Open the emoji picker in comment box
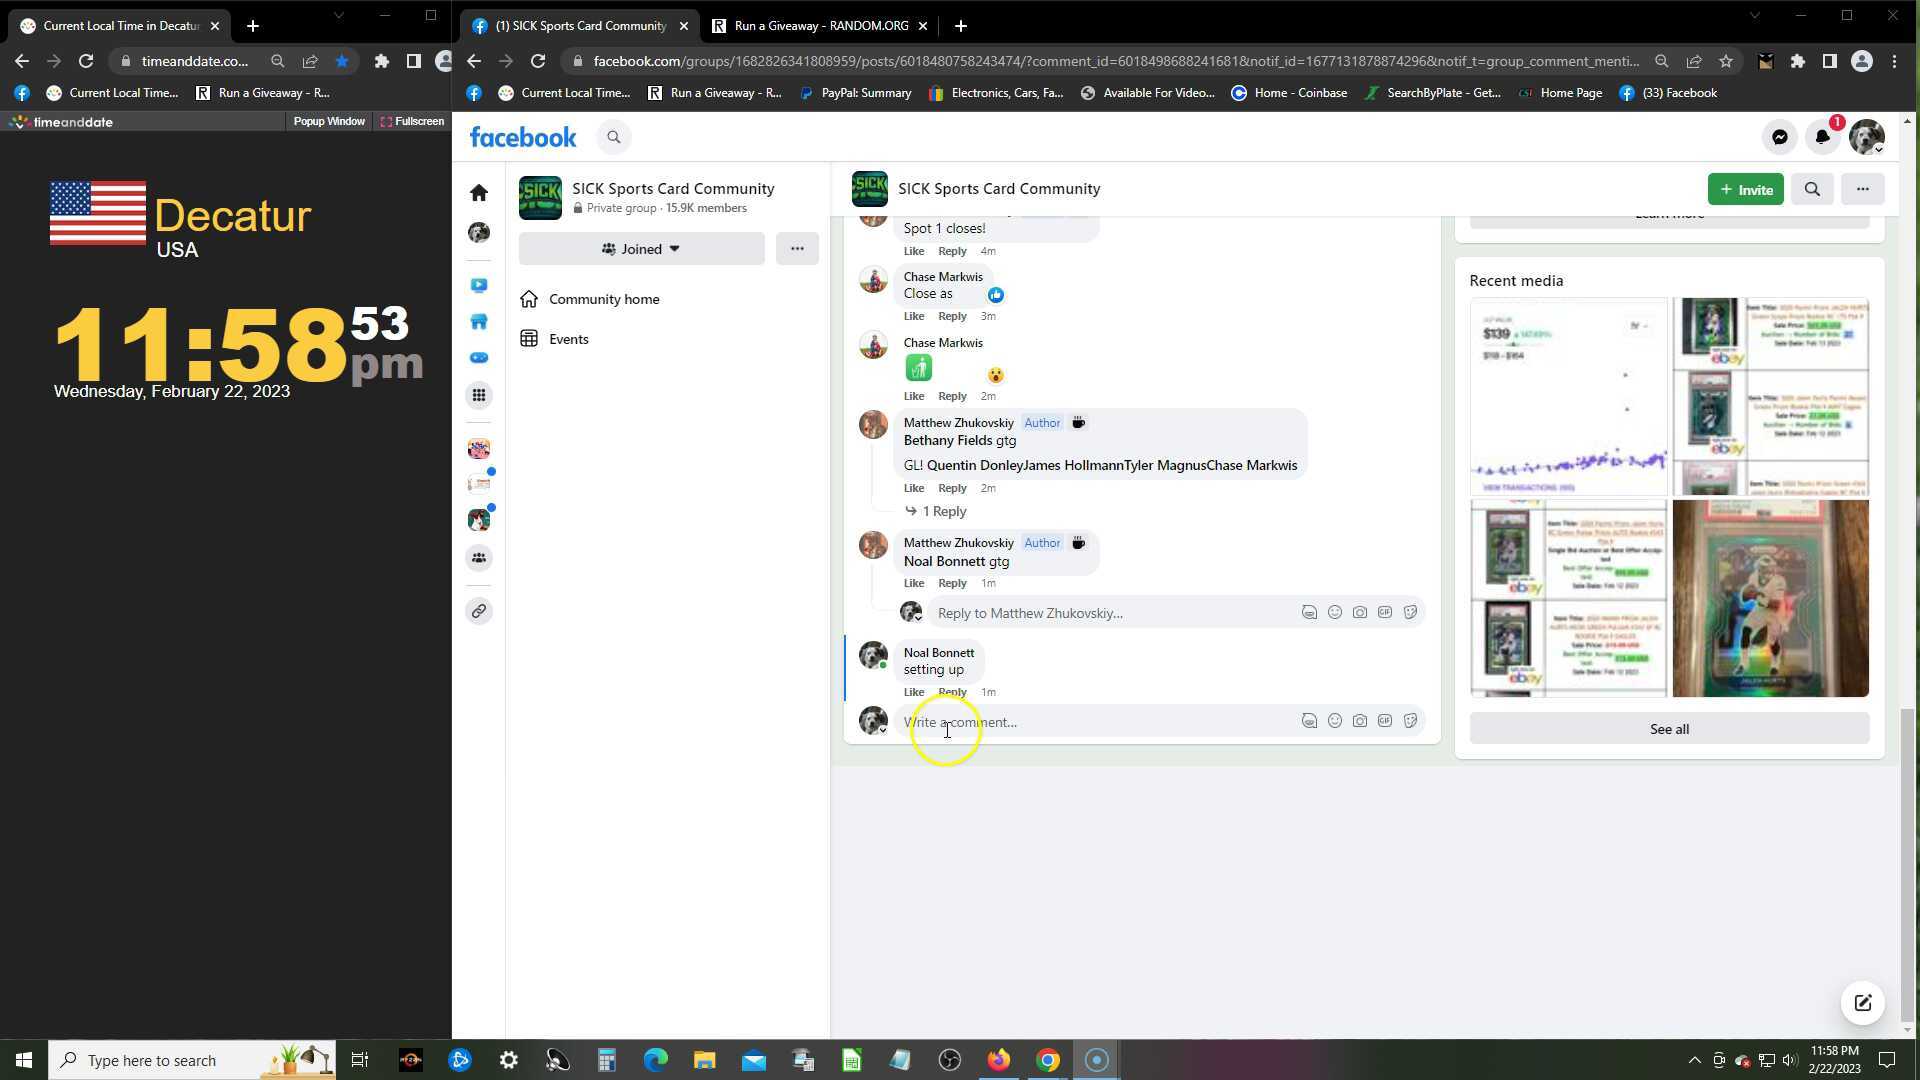 [x=1334, y=721]
